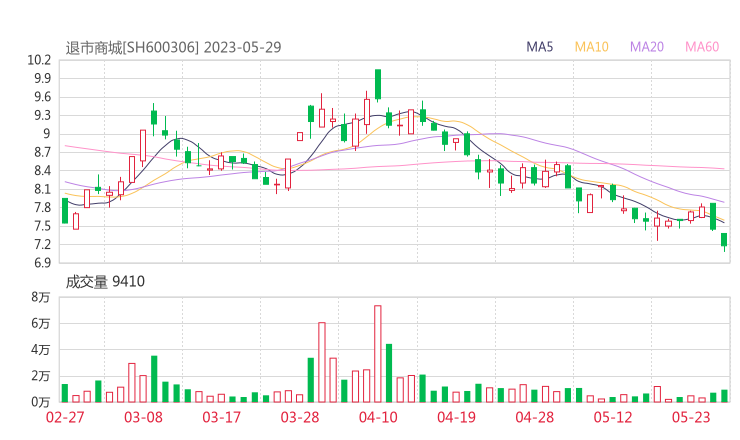
Task: Click the 0万 volume axis label
Action: [x=41, y=402]
